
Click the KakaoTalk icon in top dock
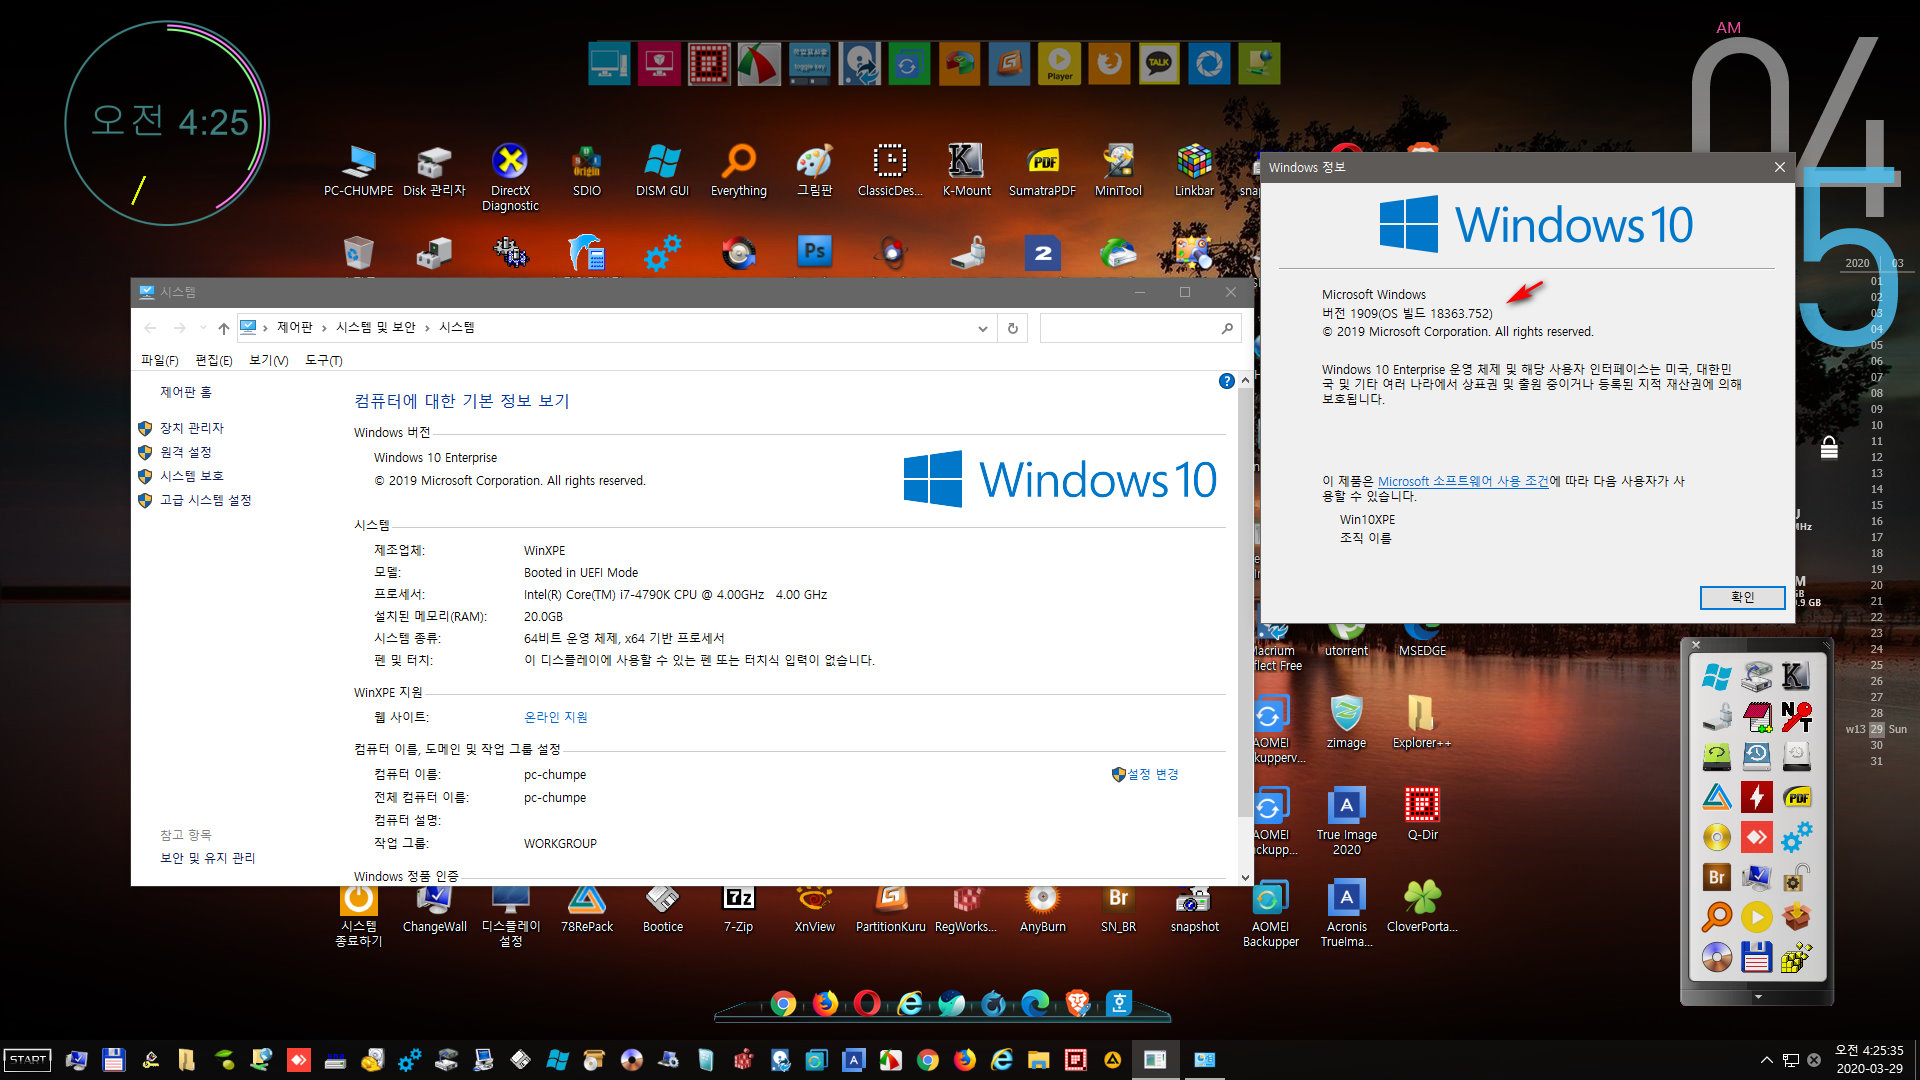click(x=1159, y=64)
